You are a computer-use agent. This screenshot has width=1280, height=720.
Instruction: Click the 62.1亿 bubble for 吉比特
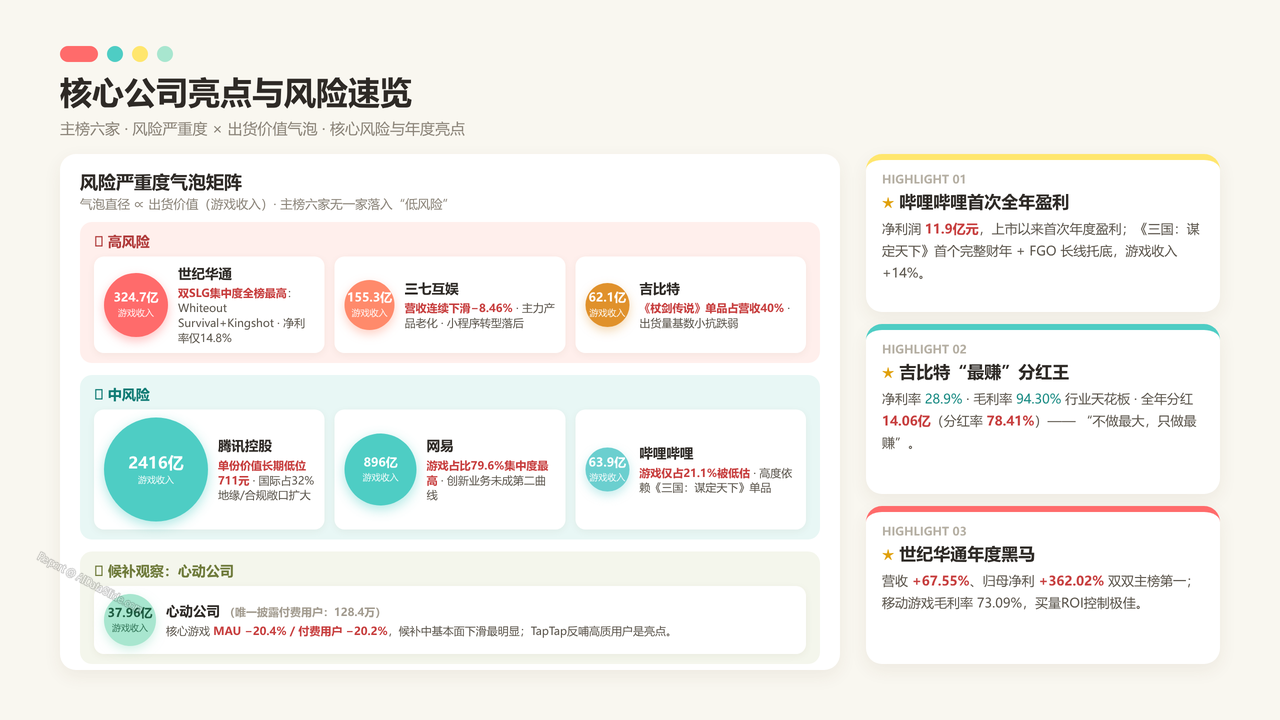[x=607, y=305]
